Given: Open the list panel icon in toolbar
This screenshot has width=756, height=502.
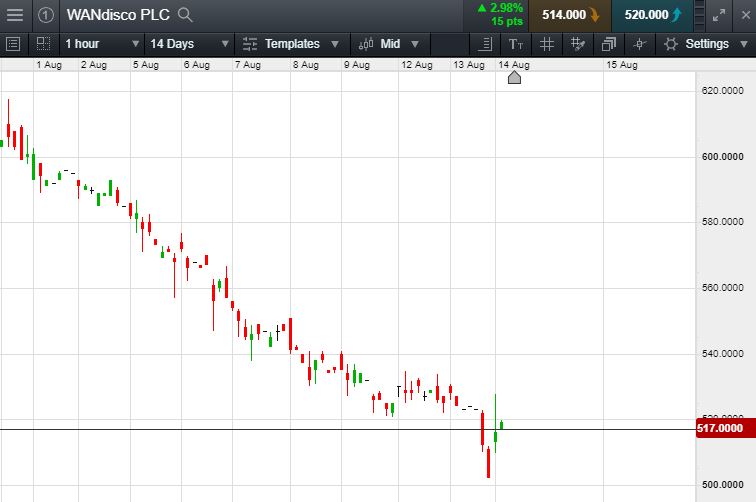Looking at the screenshot, I should (13, 44).
